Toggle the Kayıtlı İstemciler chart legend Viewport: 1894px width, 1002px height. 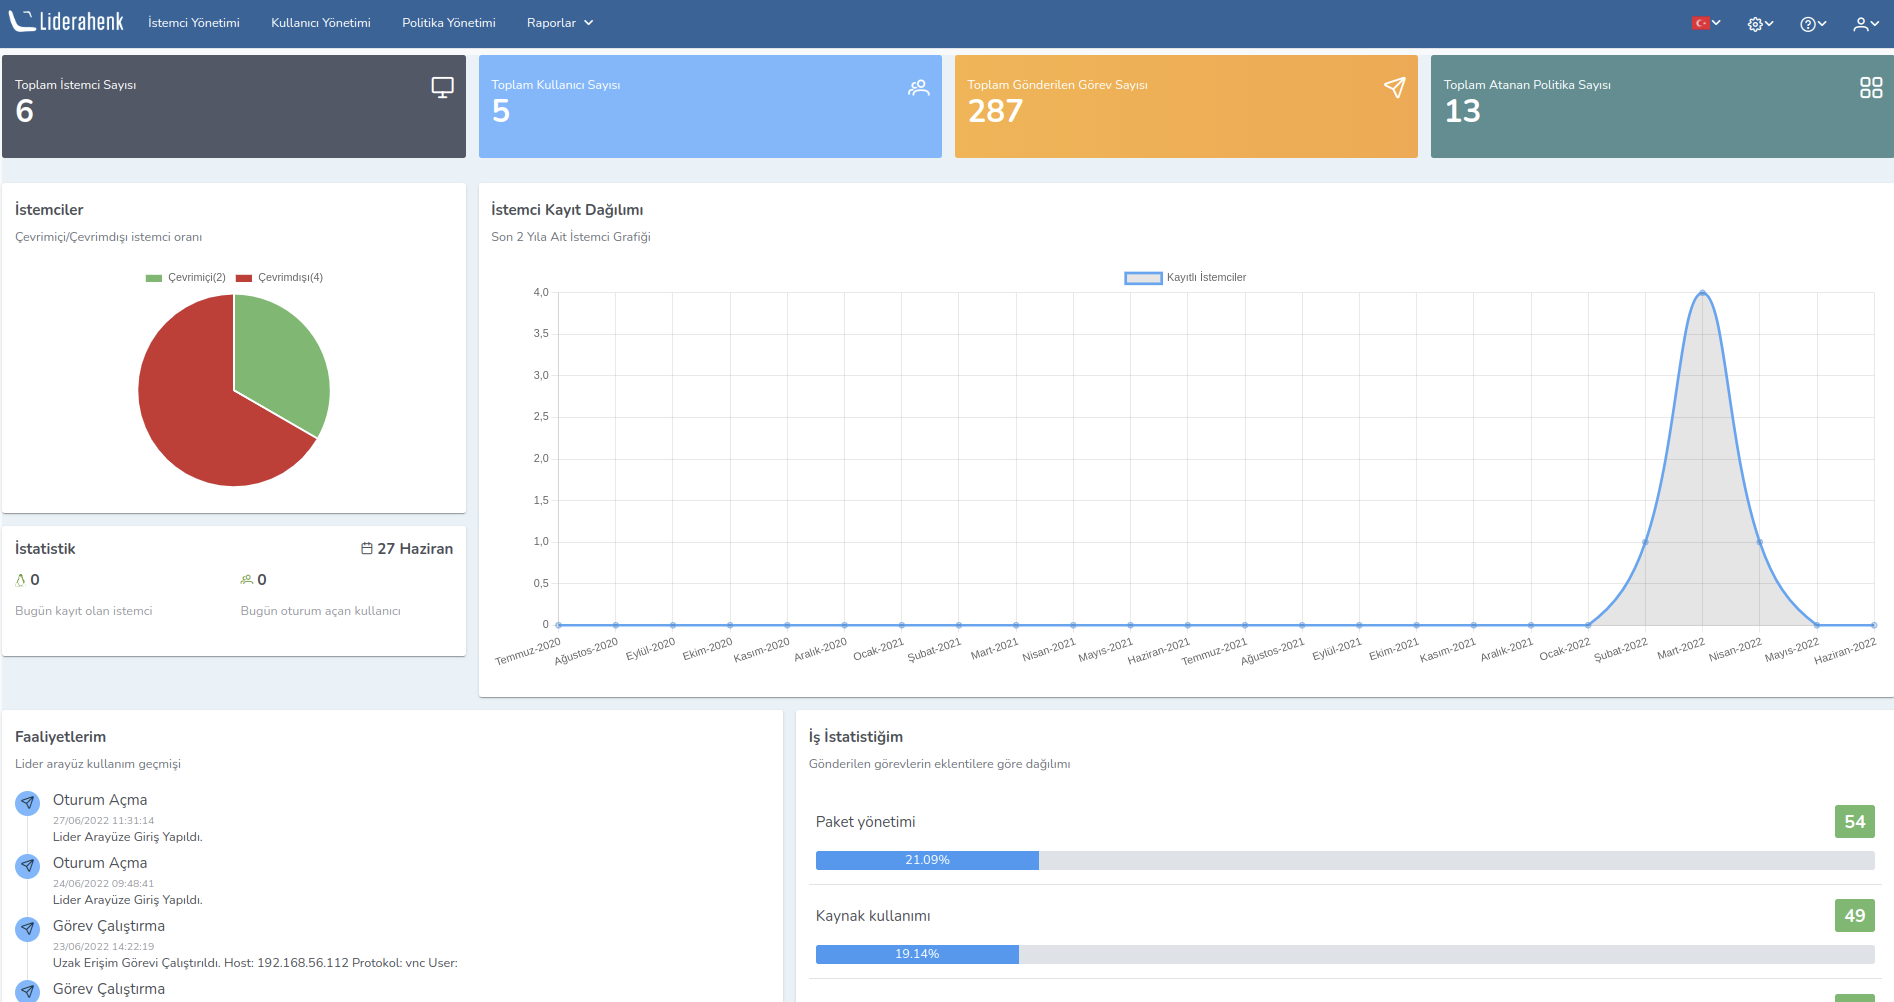(1185, 278)
